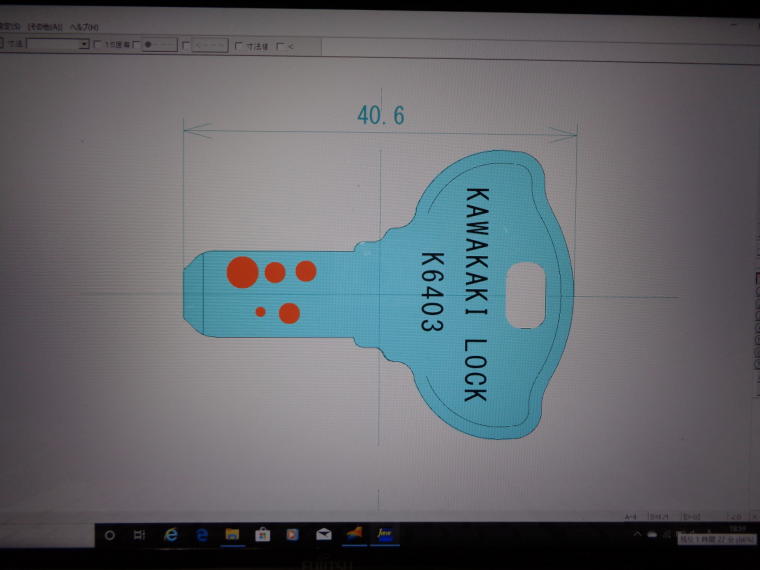This screenshot has height=570, width=760.
Task: Toggle the 15度毎 checkbox
Action: pyautogui.click(x=97, y=45)
